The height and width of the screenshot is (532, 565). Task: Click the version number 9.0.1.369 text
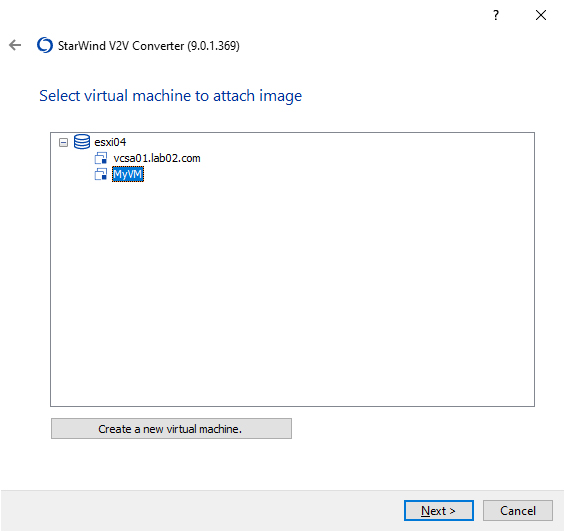pyautogui.click(x=213, y=46)
